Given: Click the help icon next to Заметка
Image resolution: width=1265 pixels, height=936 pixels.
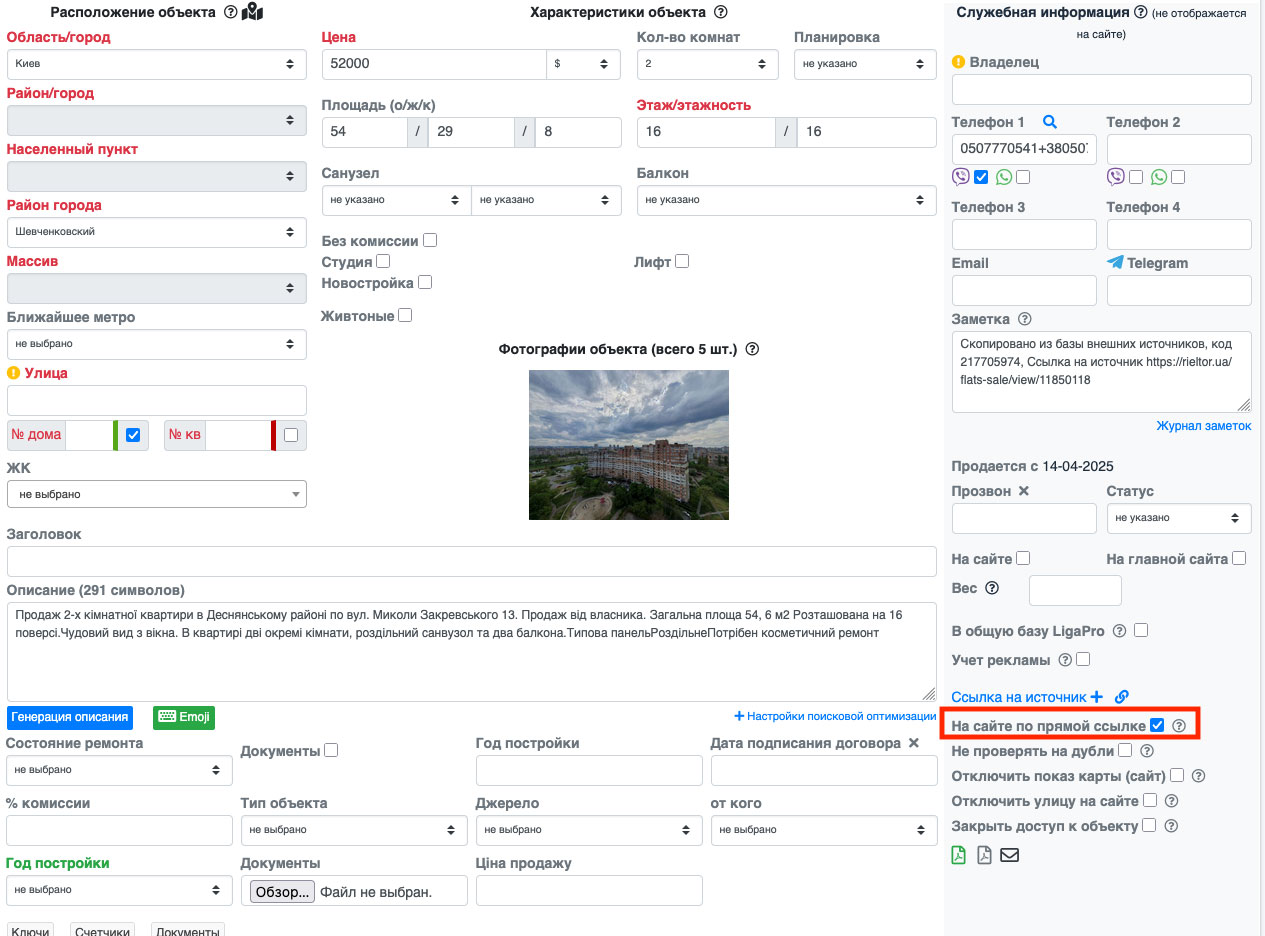Looking at the screenshot, I should click(x=1024, y=319).
